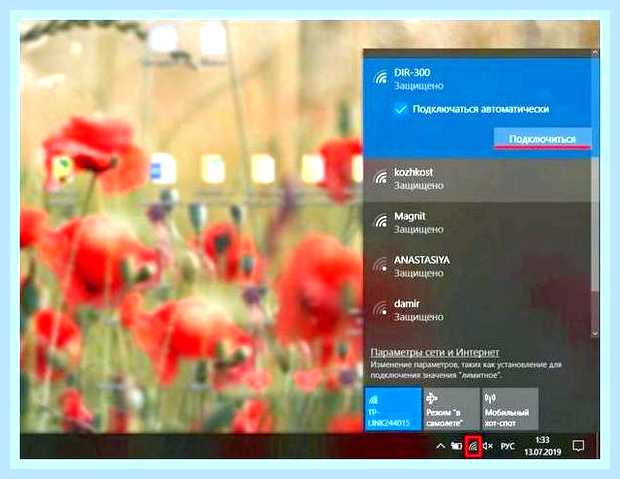Viewport: 620px width, 479px height.
Task: Toggle the airplane mode tile
Action: (451, 409)
